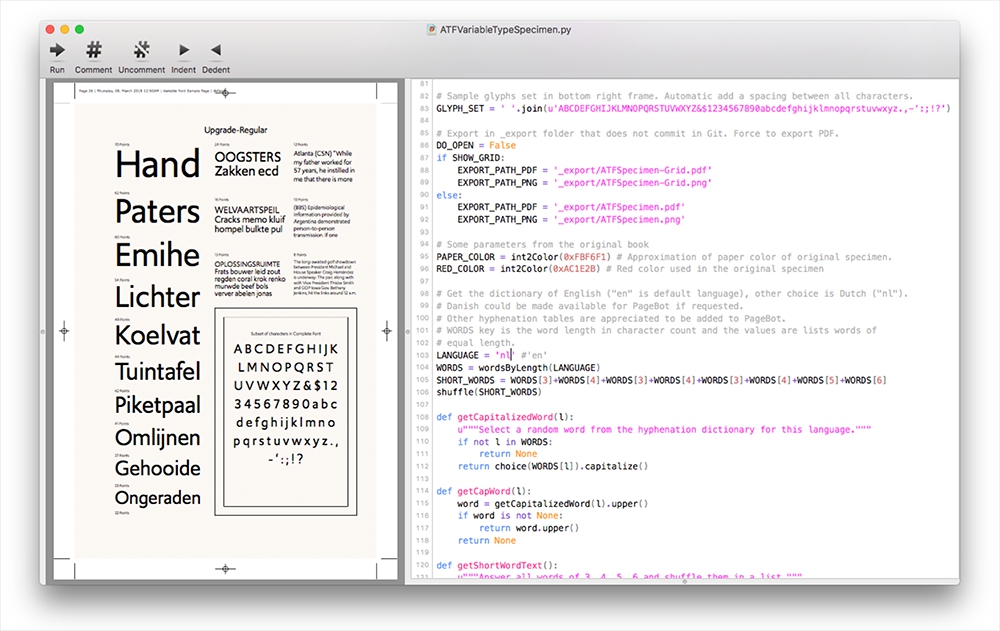Click the glyph set row 'A B C D E F G H I J K'
This screenshot has height=631, width=1000.
click(x=286, y=349)
